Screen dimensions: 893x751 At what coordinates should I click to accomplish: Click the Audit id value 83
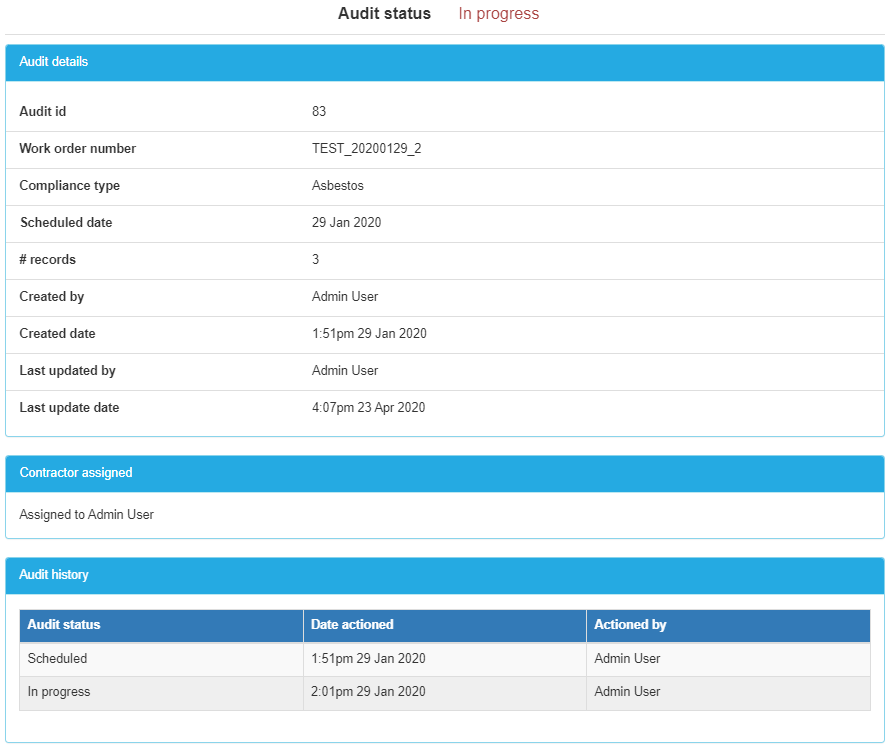click(x=316, y=111)
